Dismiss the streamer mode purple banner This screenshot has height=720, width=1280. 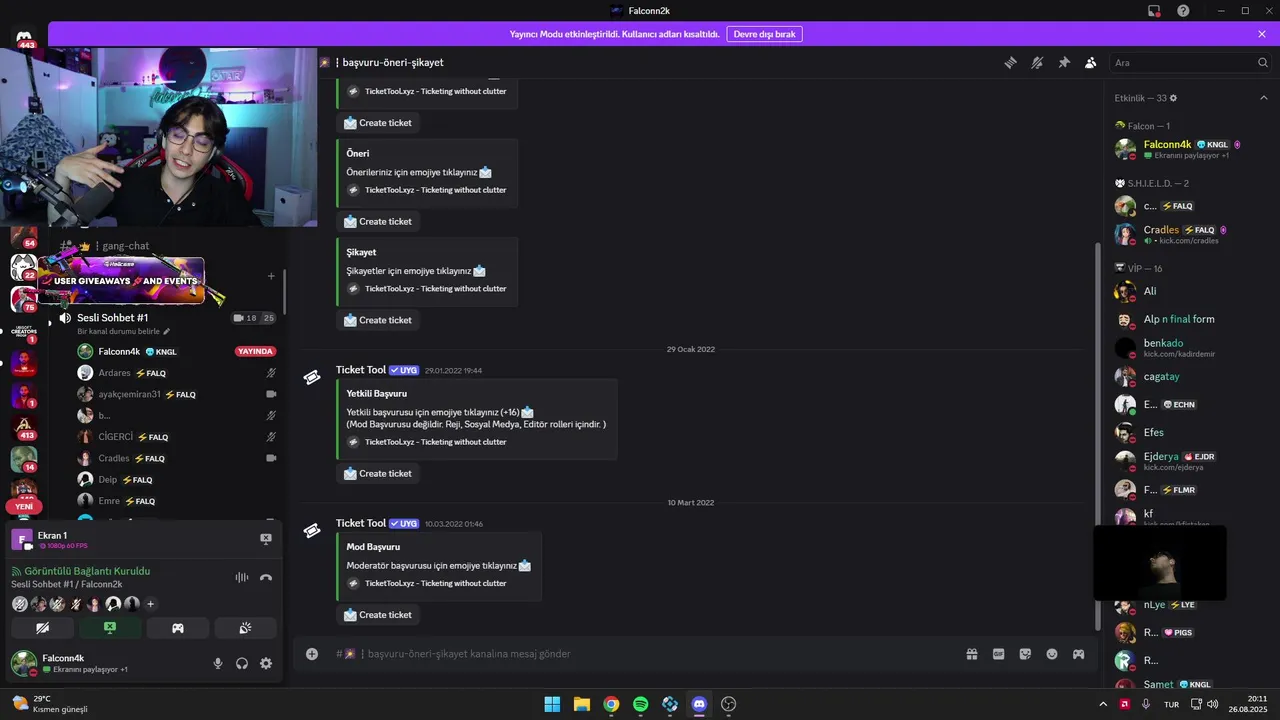point(1262,34)
